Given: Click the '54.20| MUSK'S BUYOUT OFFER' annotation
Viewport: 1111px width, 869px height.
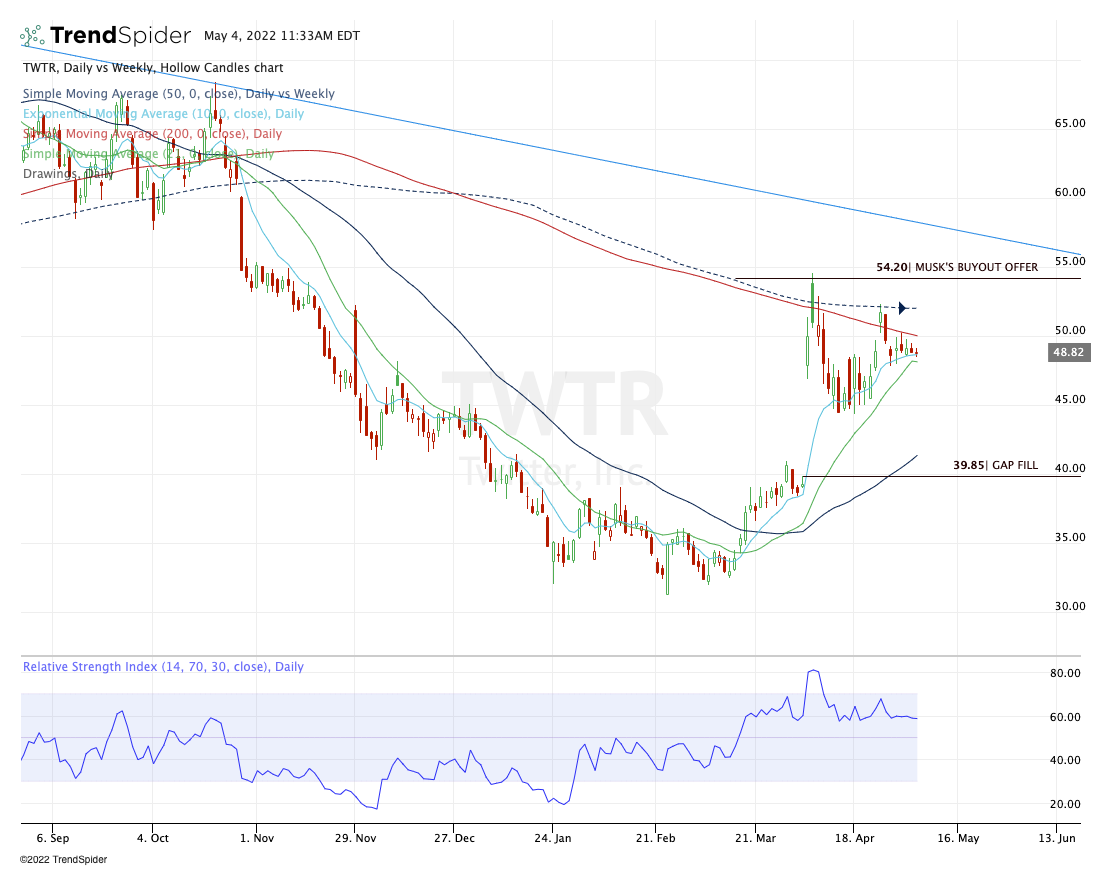Looking at the screenshot, I should click(957, 267).
